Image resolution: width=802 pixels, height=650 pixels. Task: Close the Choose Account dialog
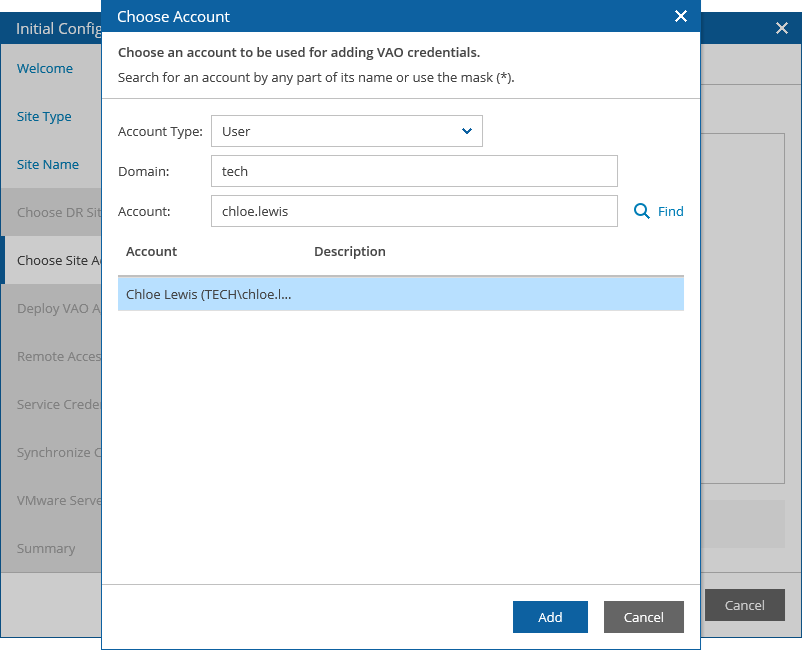(x=681, y=16)
